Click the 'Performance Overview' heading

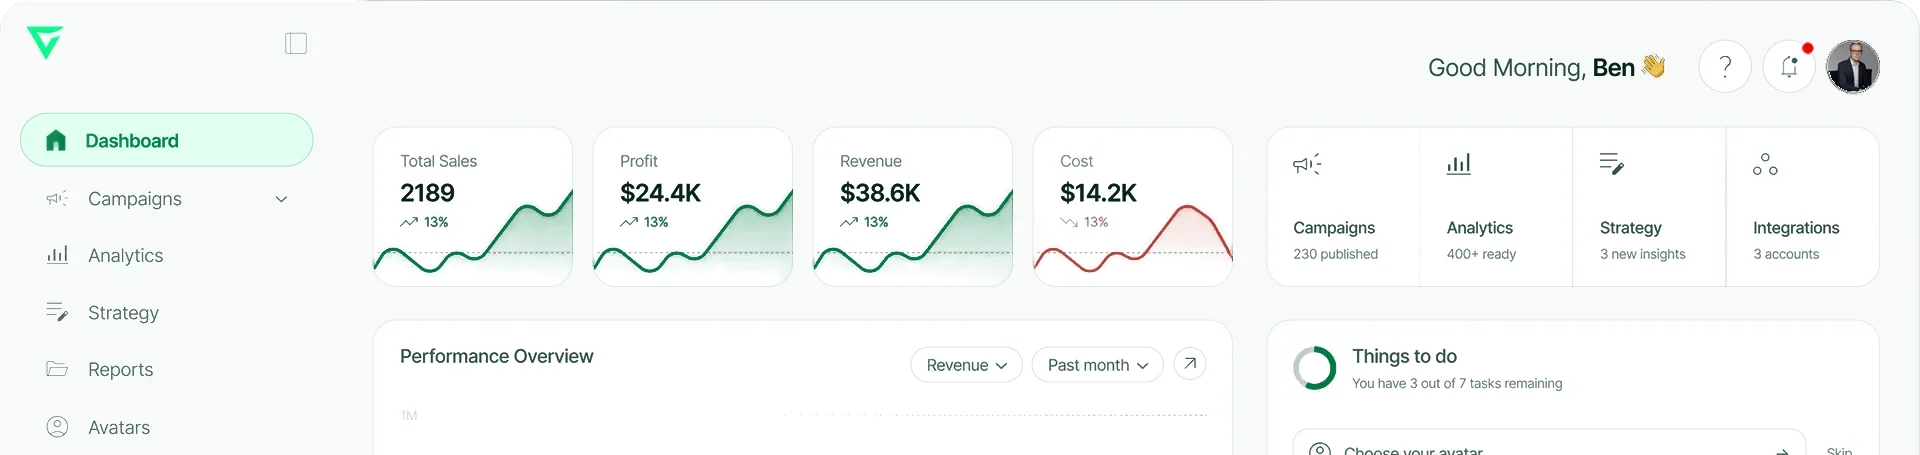click(x=496, y=356)
